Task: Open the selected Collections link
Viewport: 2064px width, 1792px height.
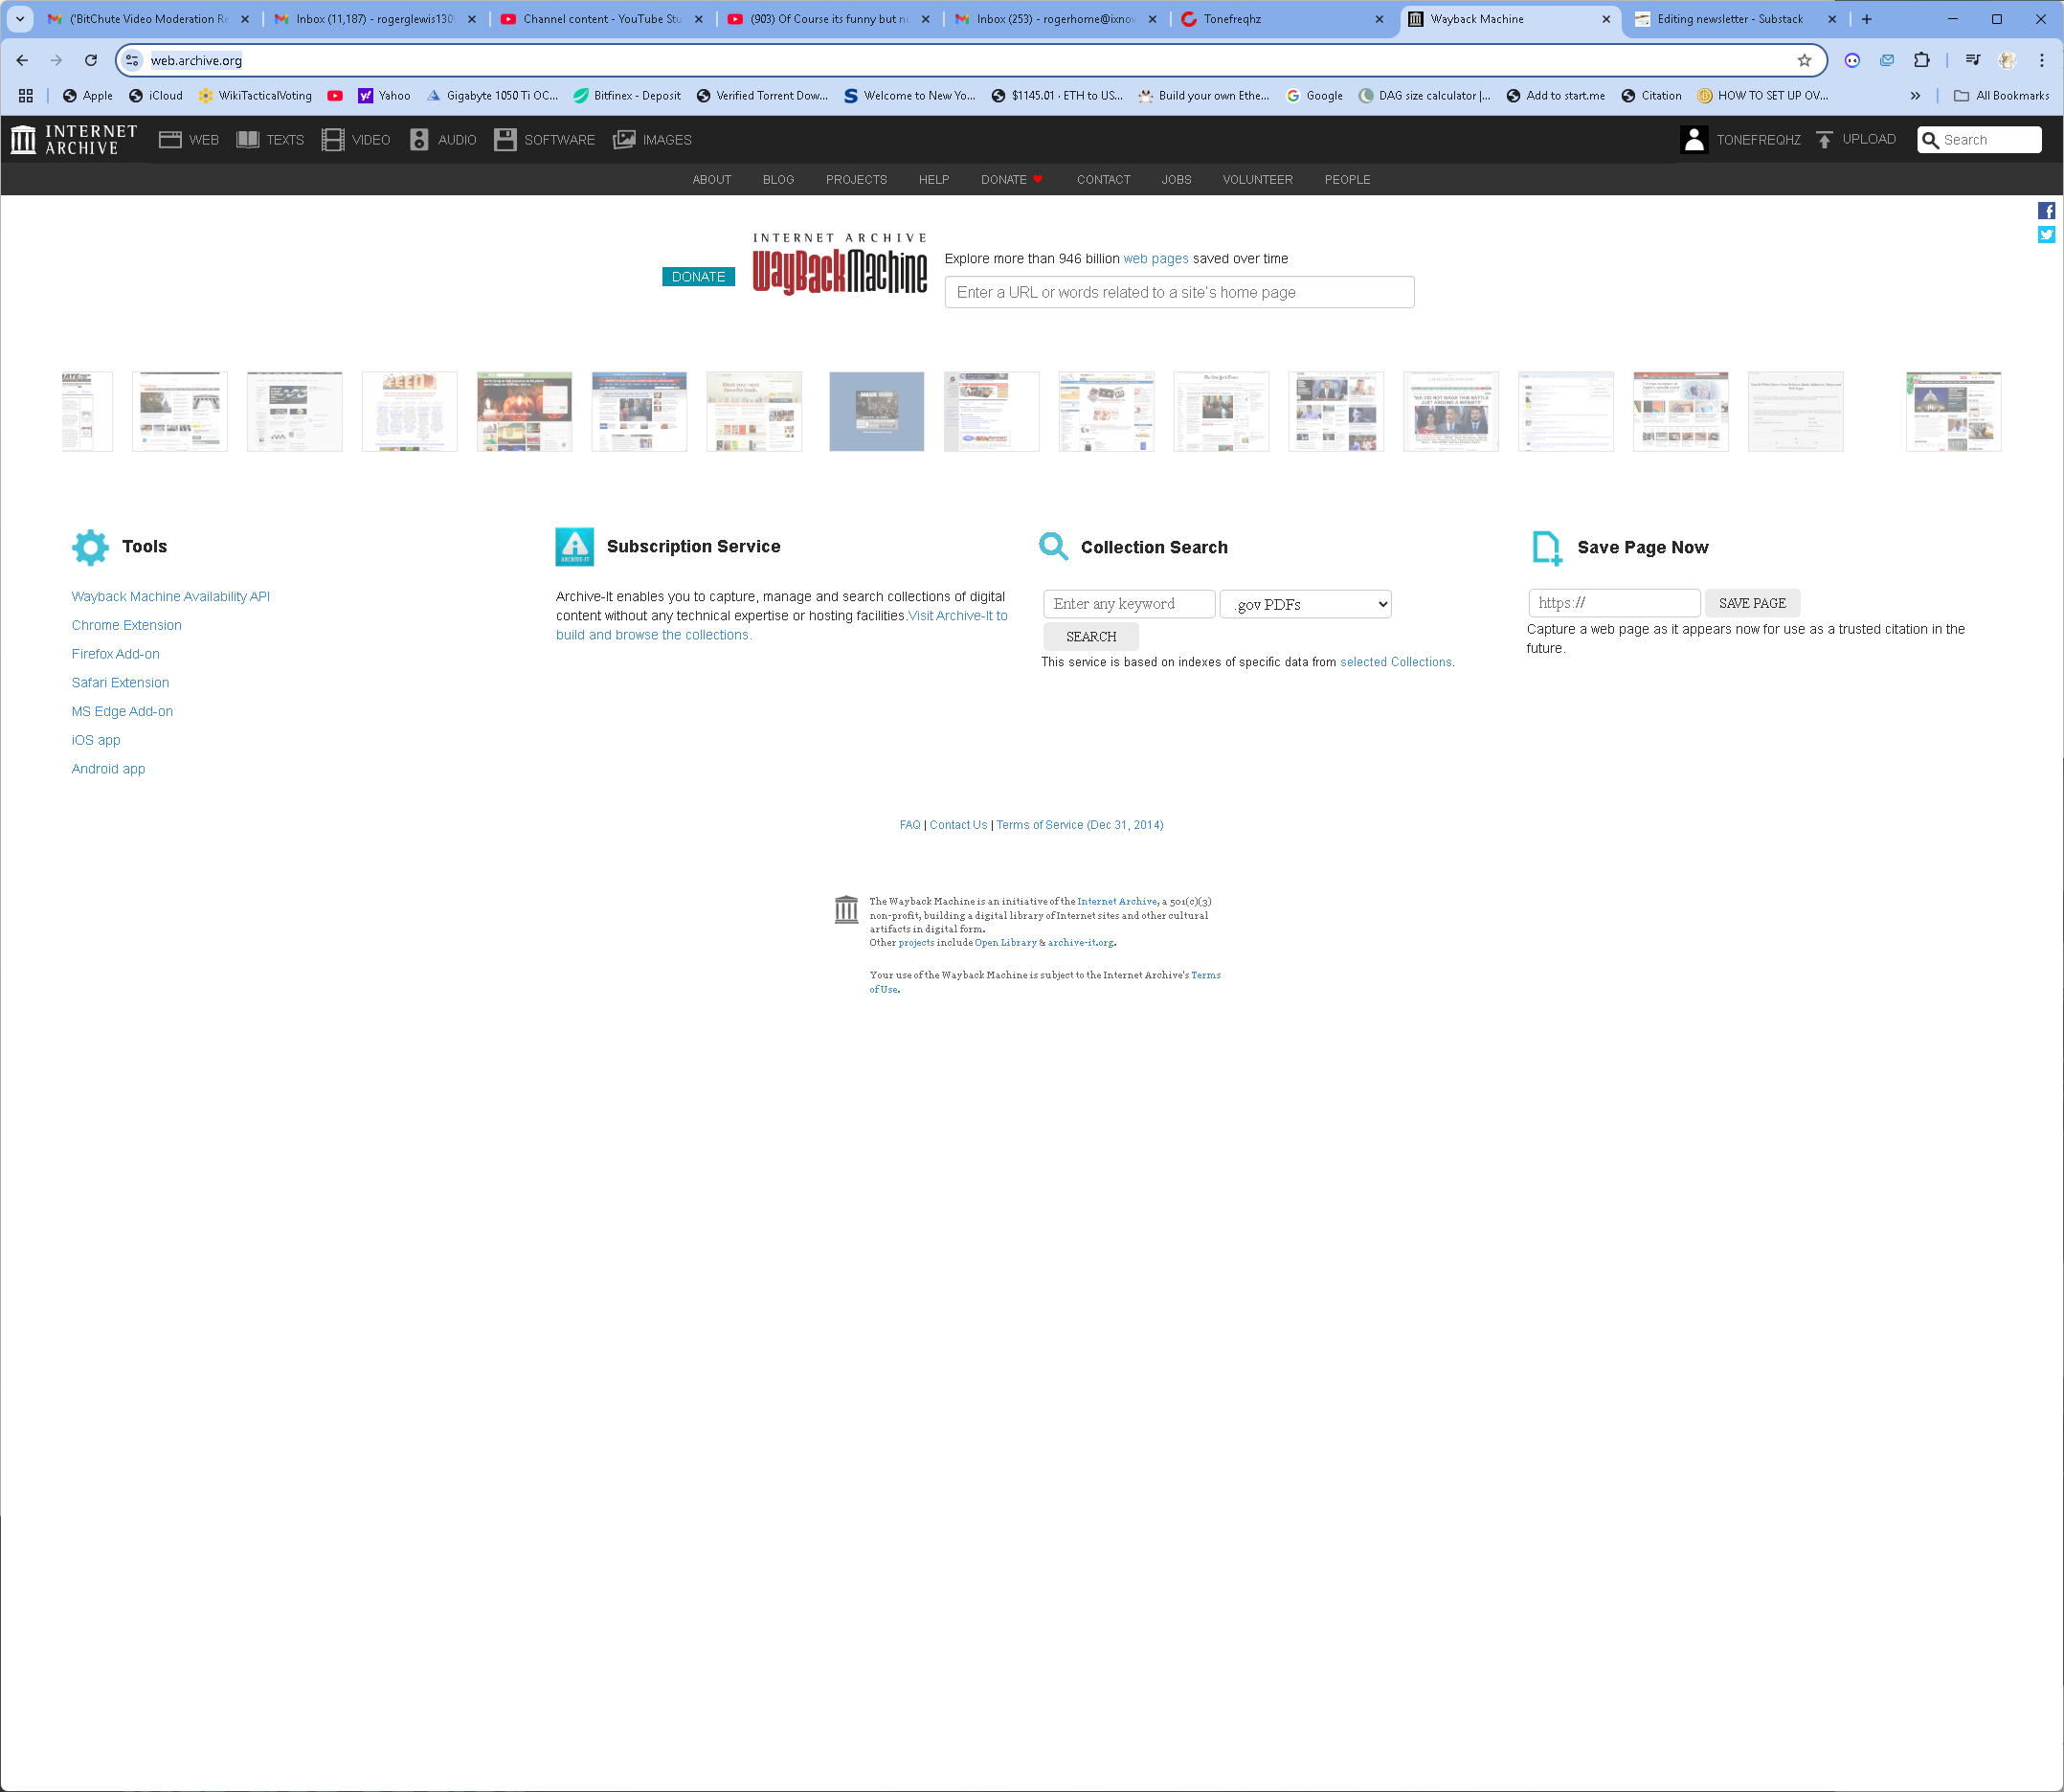Action: click(x=1396, y=662)
